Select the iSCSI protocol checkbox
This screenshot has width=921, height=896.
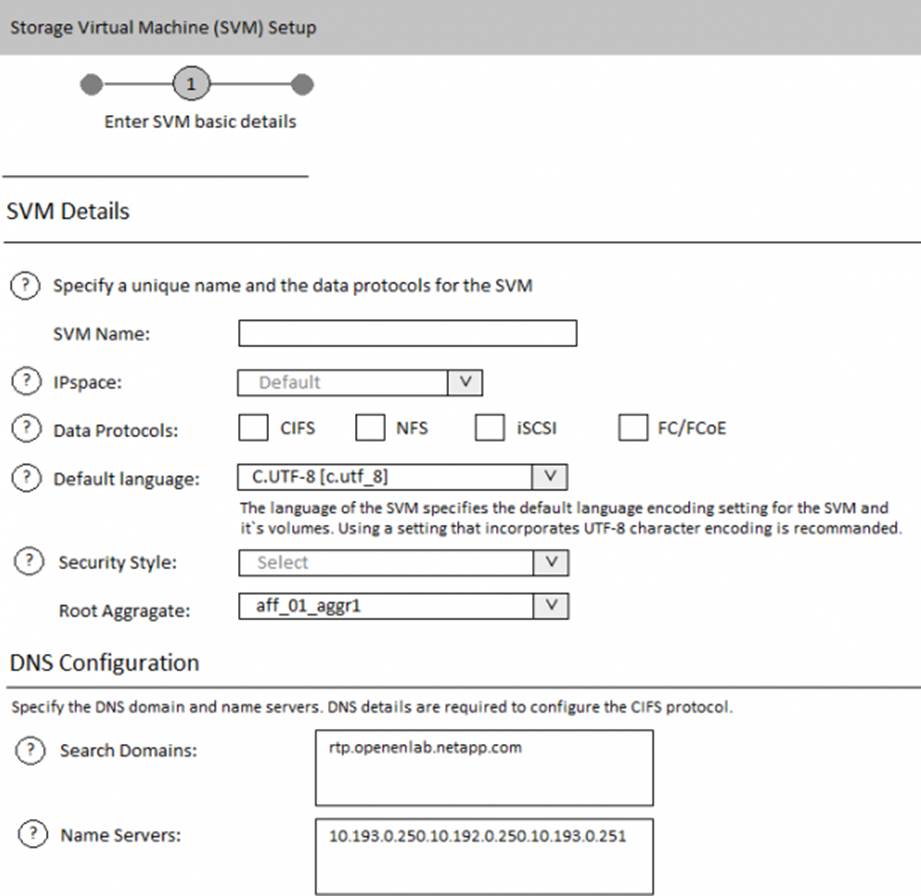click(489, 428)
